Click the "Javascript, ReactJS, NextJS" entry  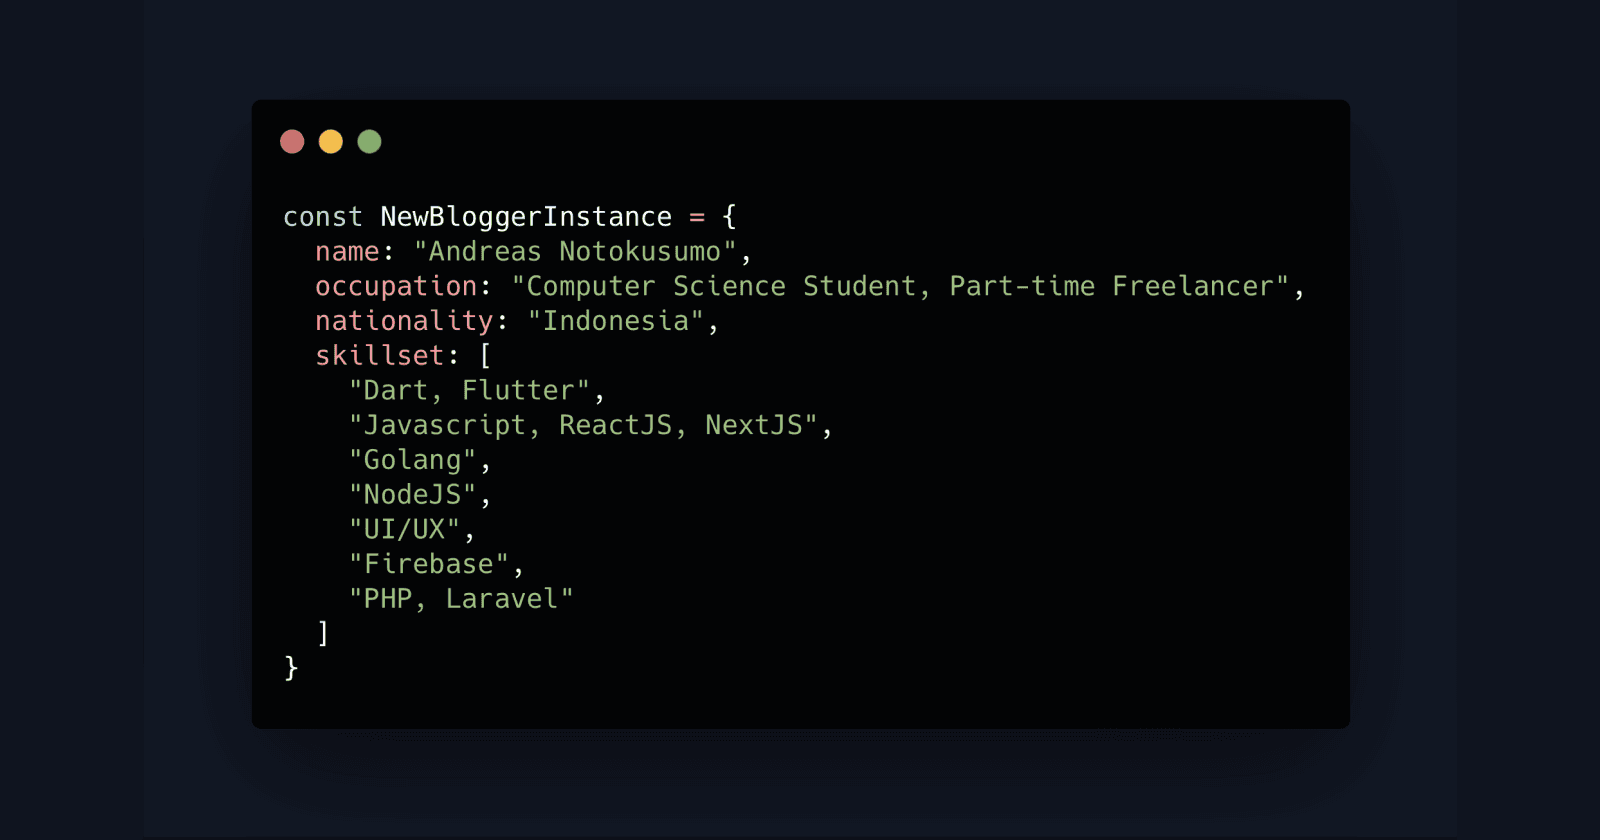[x=583, y=426]
